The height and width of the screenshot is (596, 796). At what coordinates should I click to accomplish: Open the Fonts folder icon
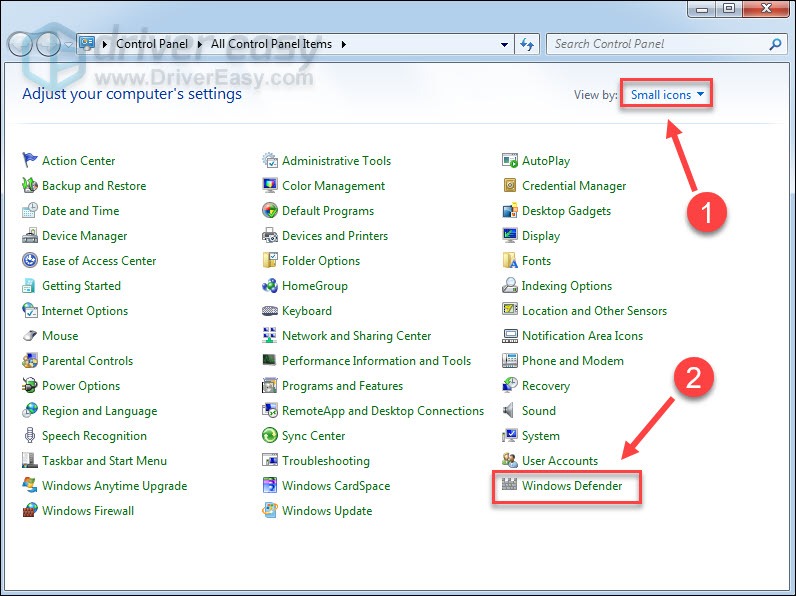510,260
